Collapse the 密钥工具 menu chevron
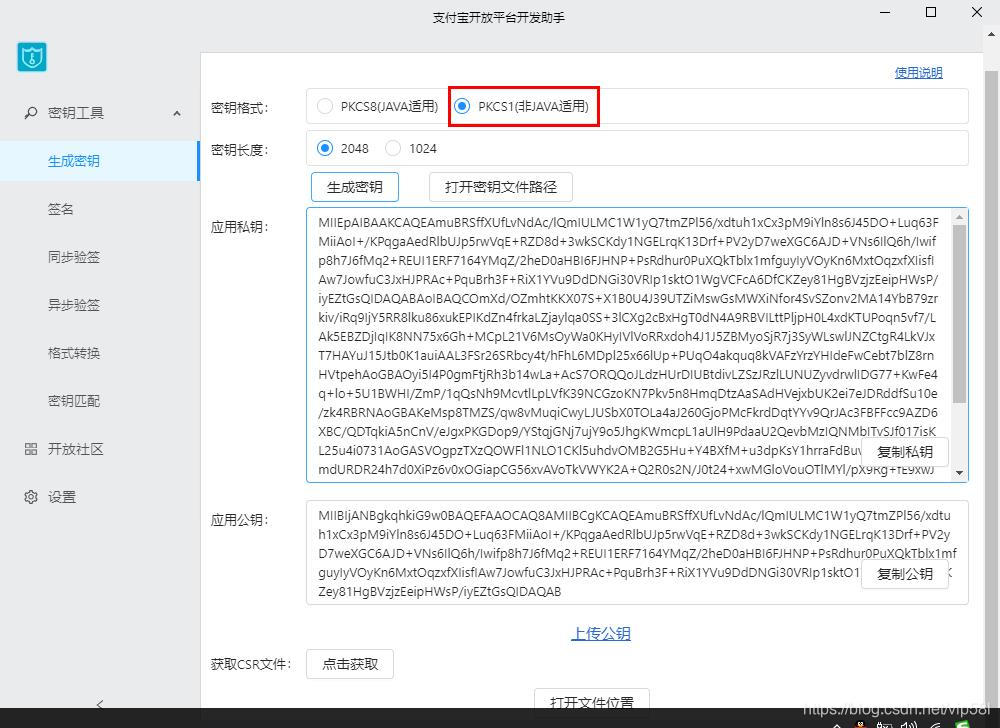The height and width of the screenshot is (728, 1000). point(177,113)
